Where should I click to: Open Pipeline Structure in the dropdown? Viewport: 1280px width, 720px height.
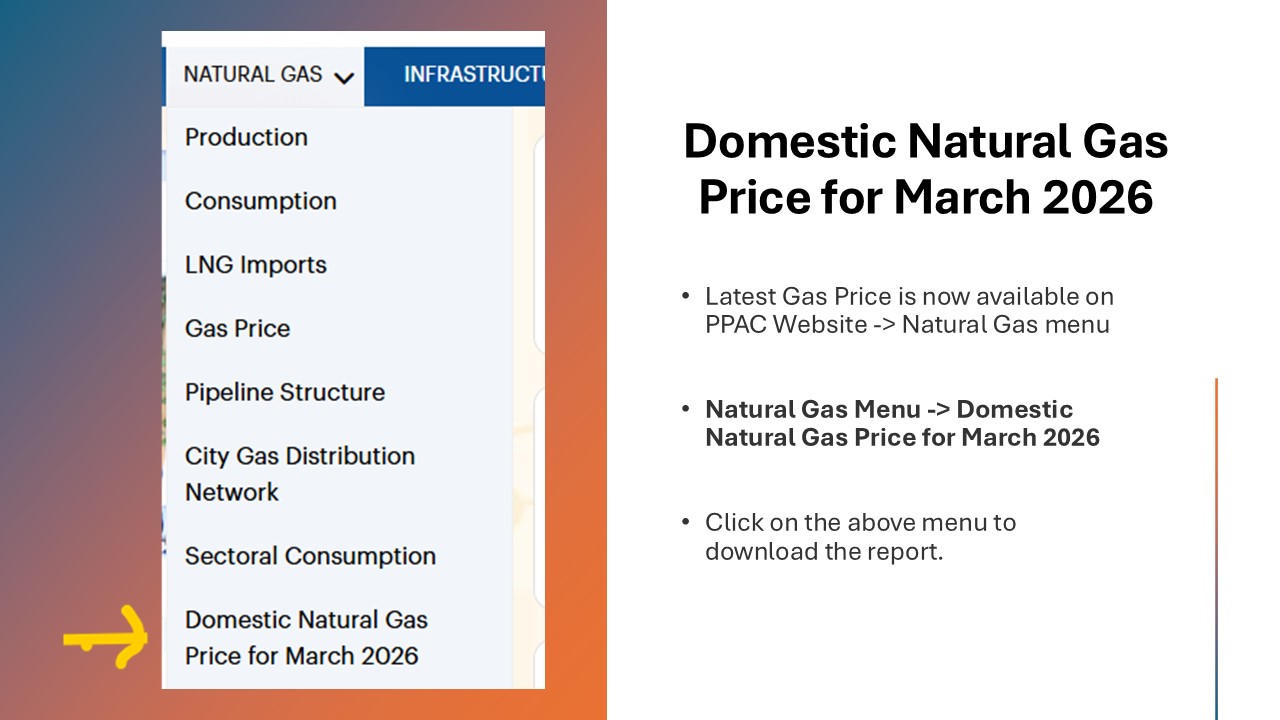[x=285, y=392]
